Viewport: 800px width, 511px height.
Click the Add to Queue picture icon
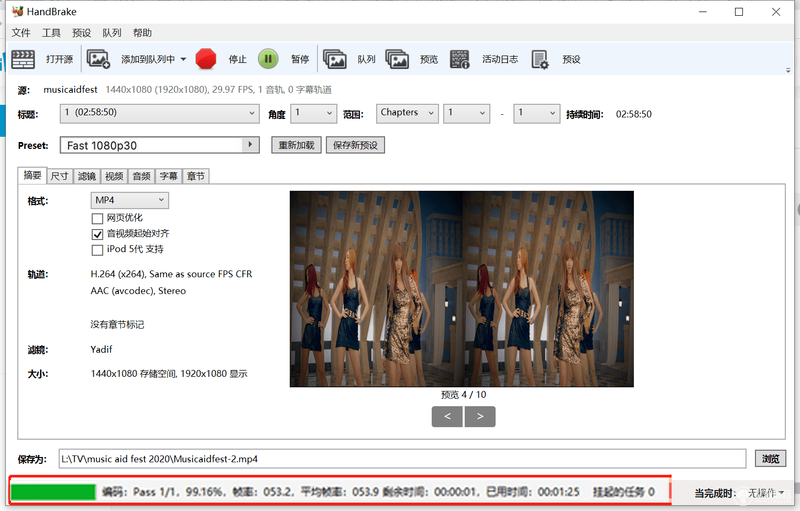click(x=98, y=59)
